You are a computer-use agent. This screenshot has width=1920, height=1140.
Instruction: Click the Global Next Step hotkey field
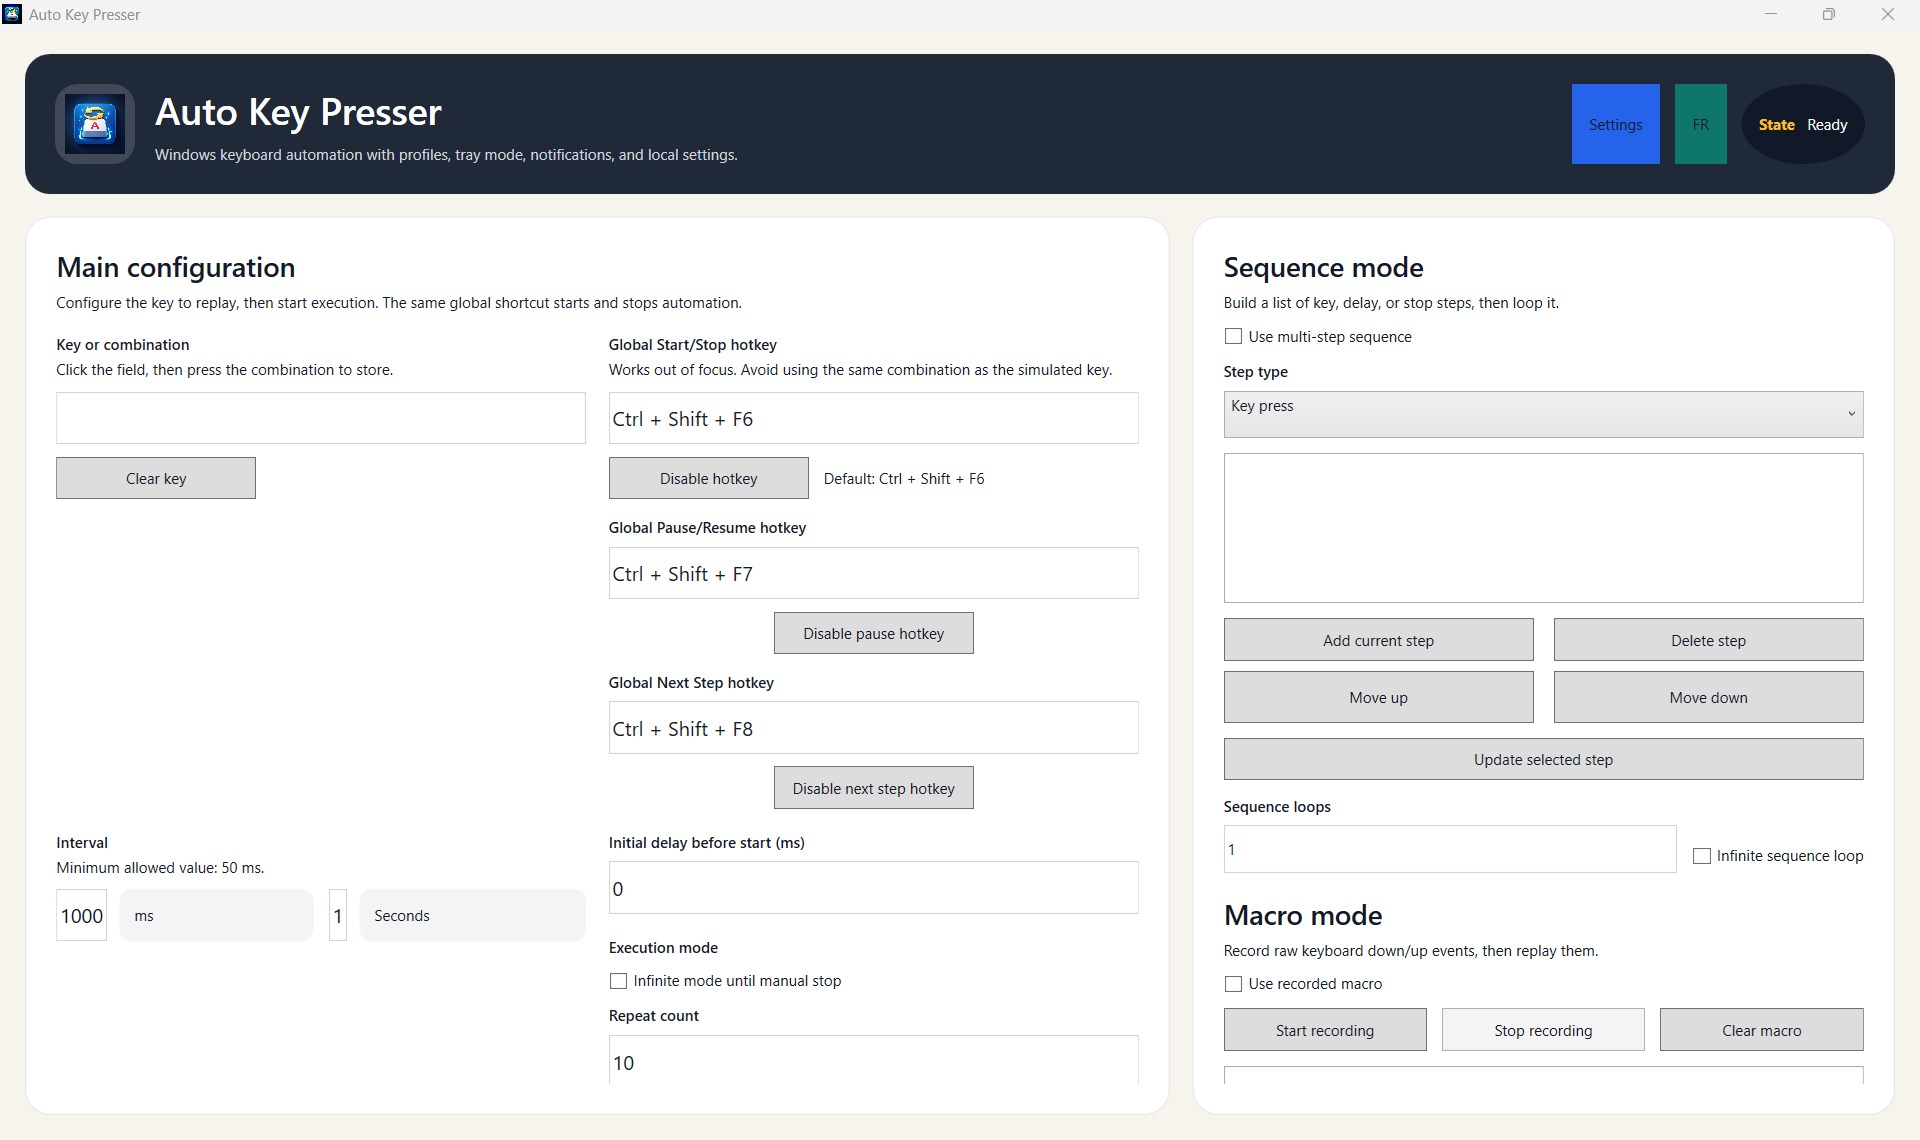873,728
